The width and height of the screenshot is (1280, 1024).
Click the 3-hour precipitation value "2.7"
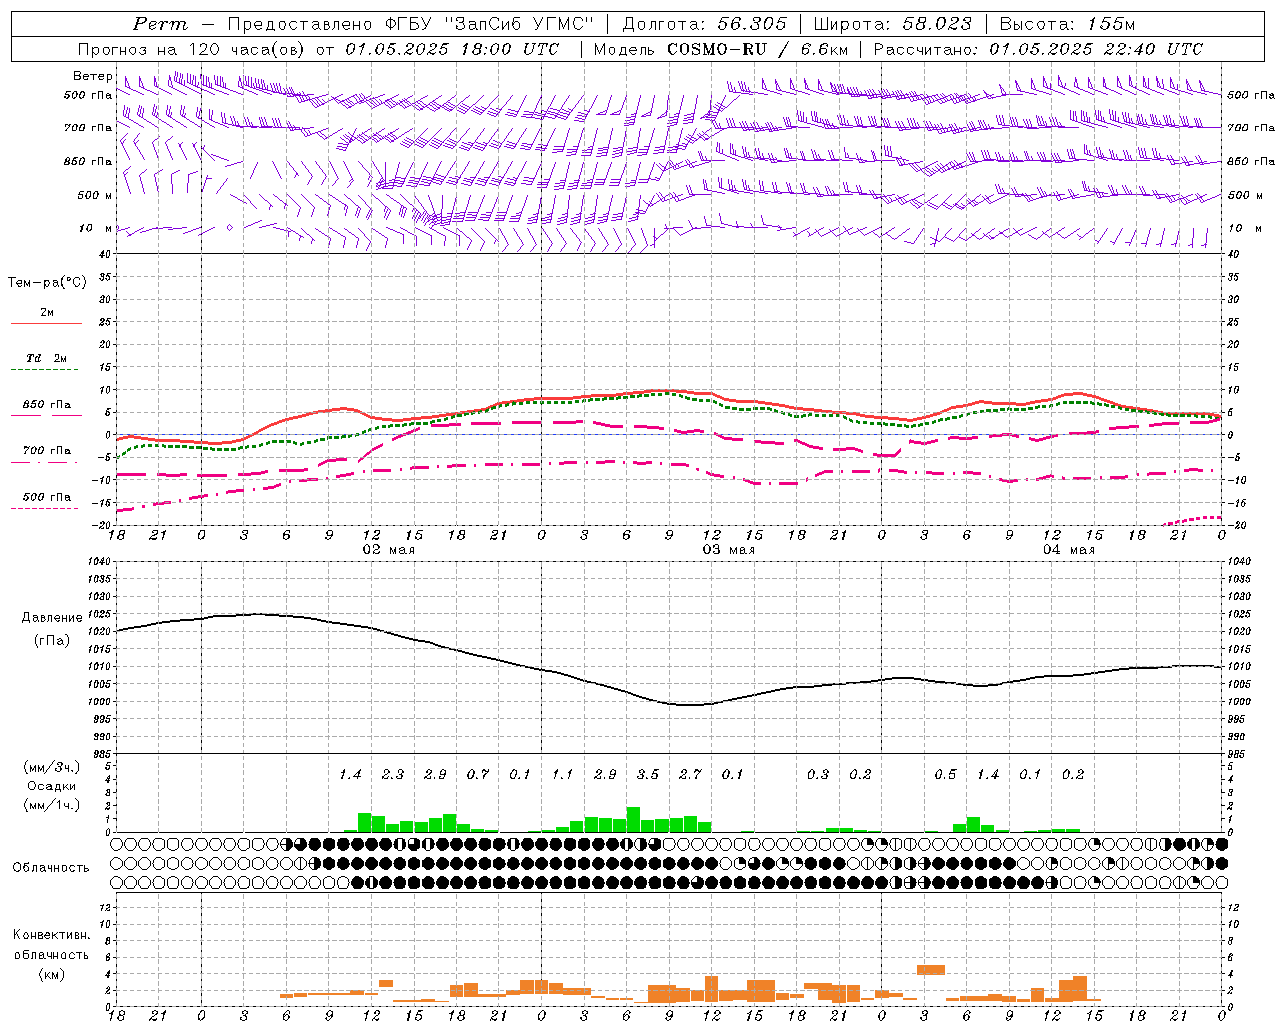[x=690, y=775]
